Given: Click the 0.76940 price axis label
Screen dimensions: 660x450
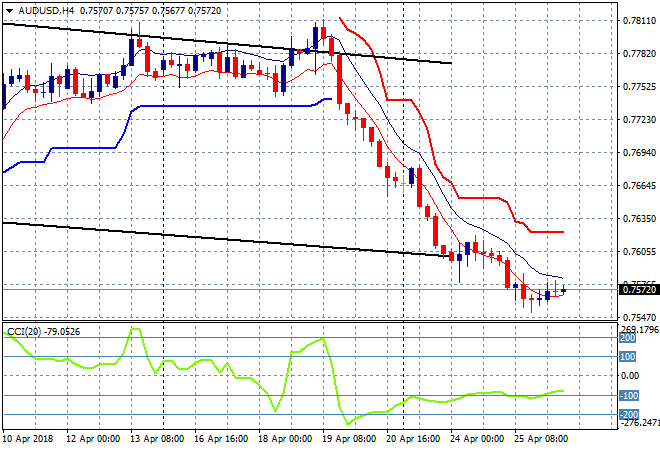Looking at the screenshot, I should coord(638,153).
